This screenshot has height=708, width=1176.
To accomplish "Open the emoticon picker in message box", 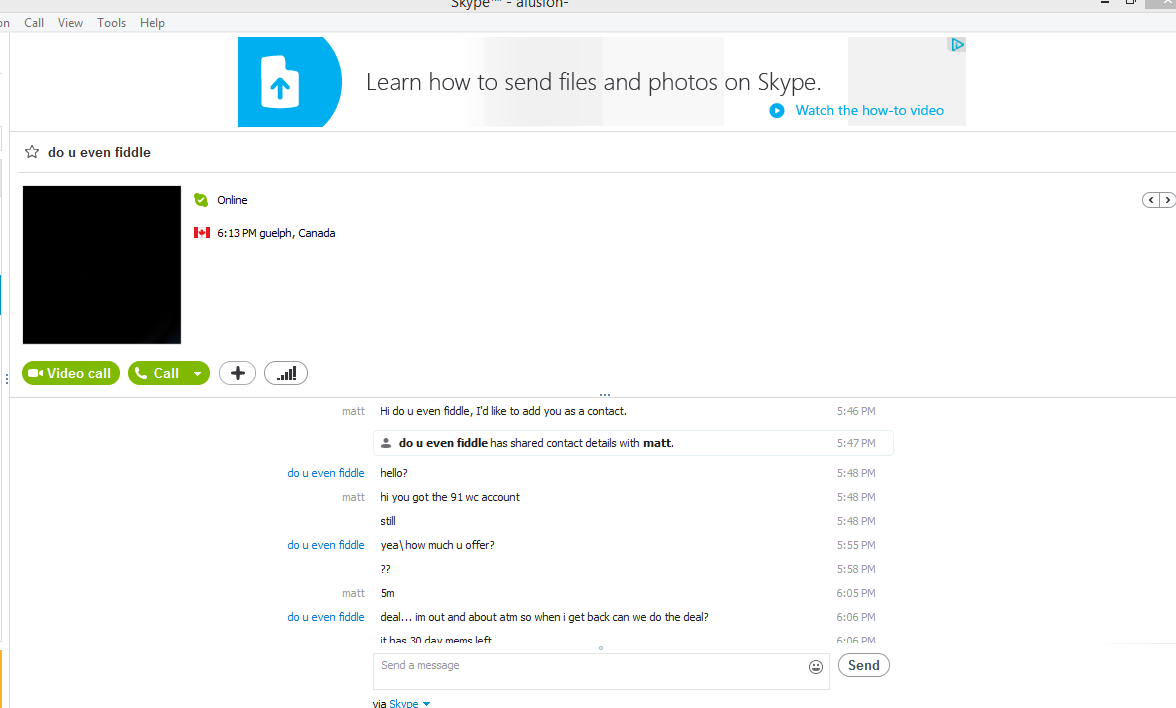I will coord(816,667).
